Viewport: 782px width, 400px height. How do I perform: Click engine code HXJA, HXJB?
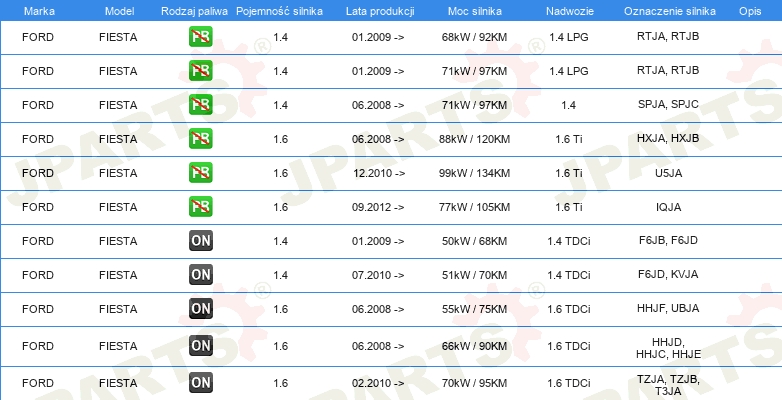click(x=668, y=139)
